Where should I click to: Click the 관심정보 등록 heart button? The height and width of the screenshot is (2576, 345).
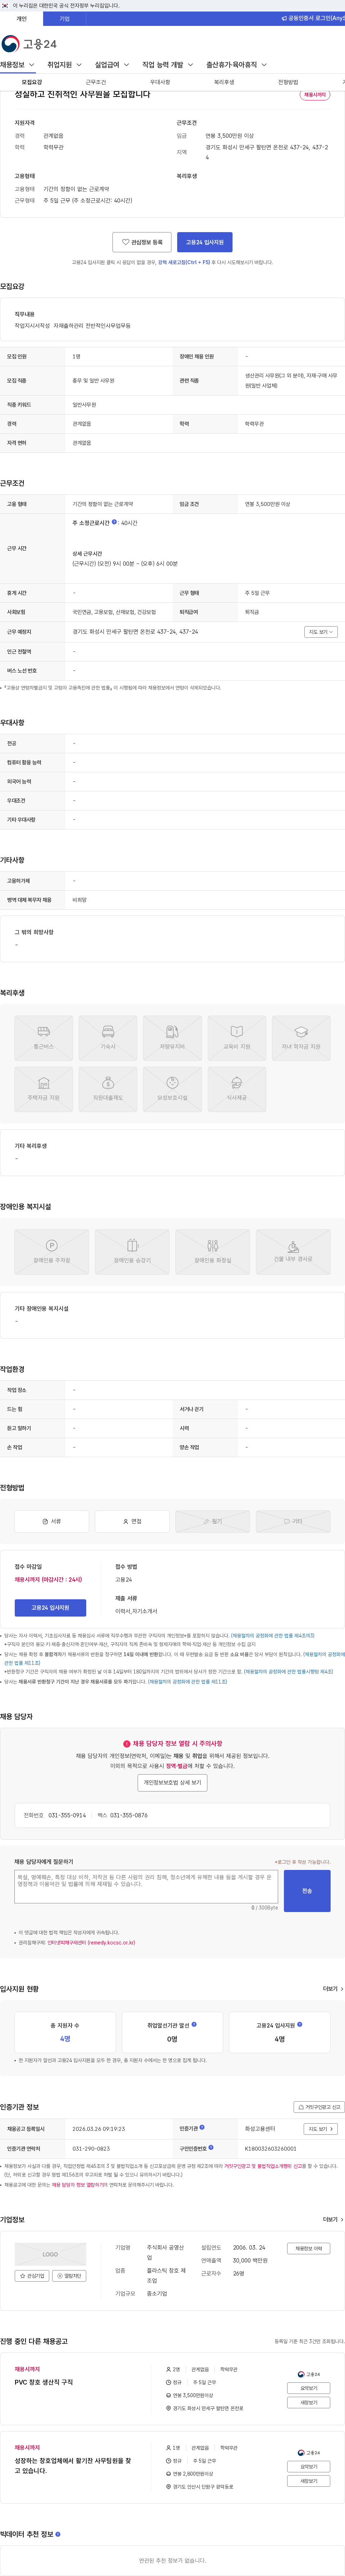tap(142, 242)
